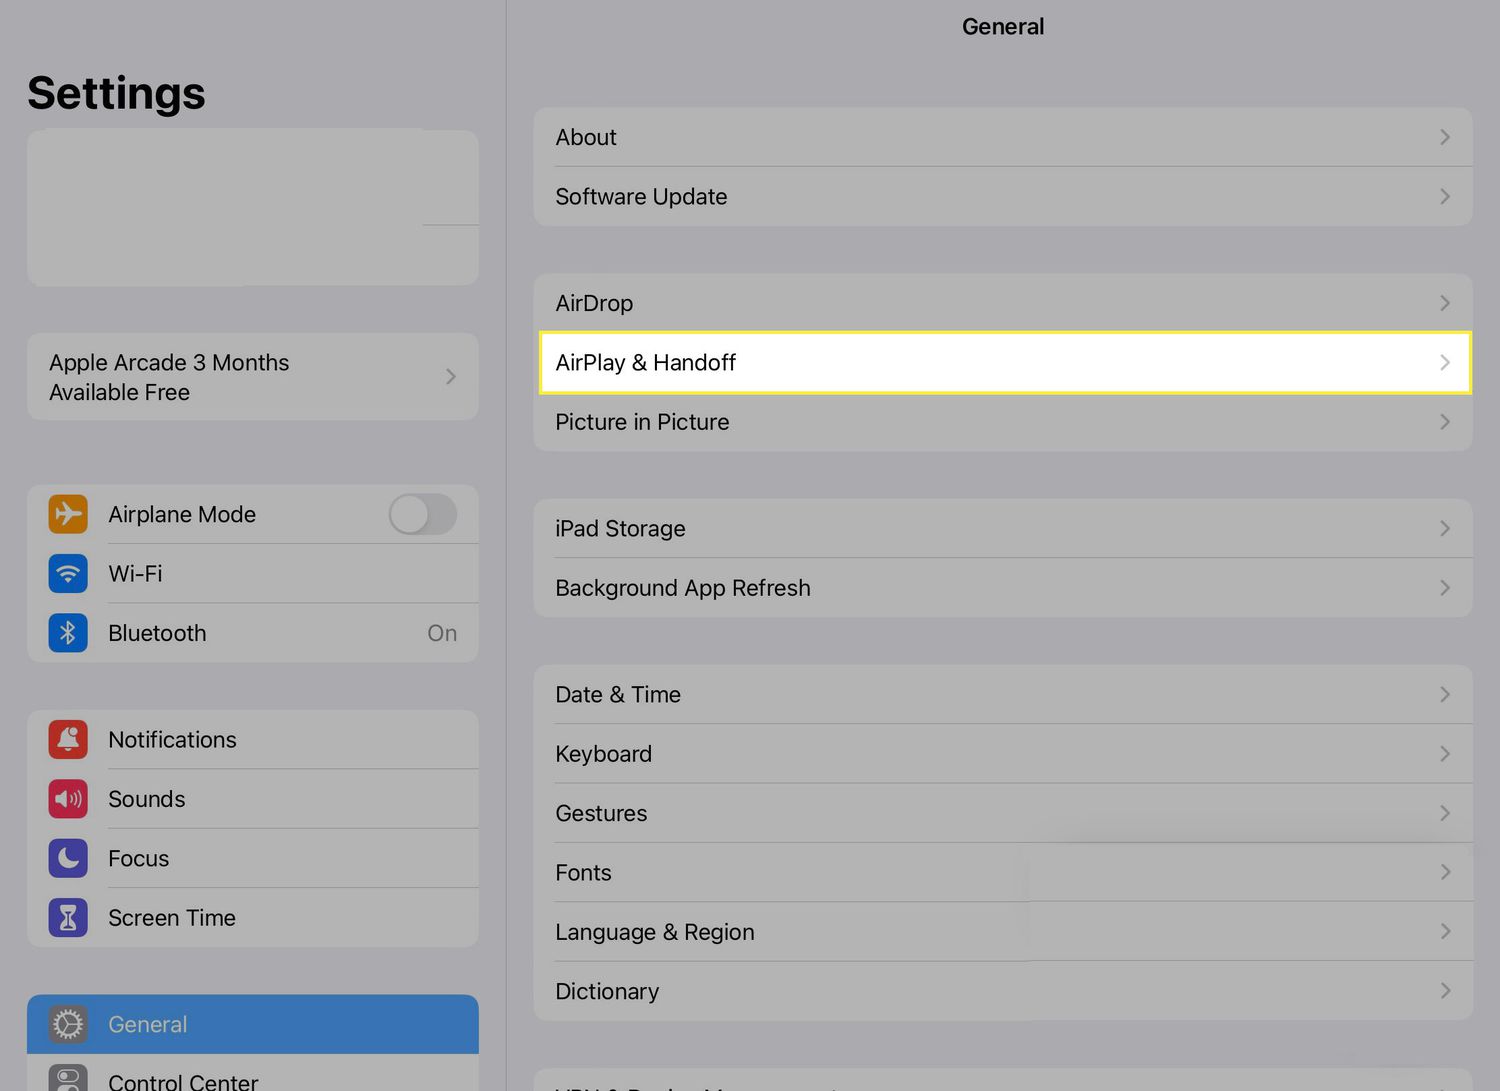This screenshot has height=1091, width=1500.
Task: Tap the Screen Time hourglass icon
Action: (x=68, y=918)
